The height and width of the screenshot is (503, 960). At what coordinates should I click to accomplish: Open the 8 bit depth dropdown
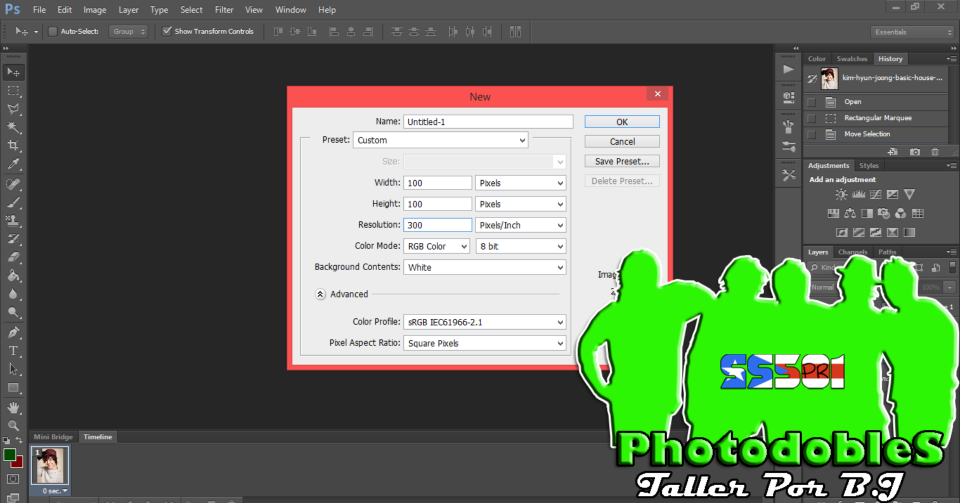pyautogui.click(x=520, y=246)
